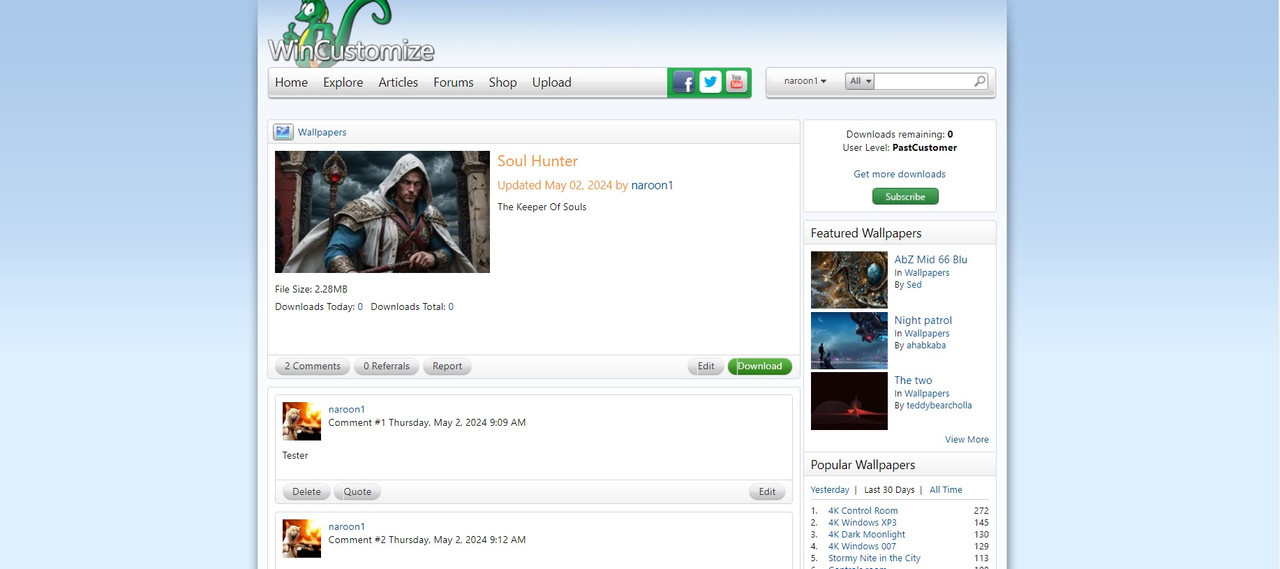Open the Articles menu

(x=398, y=82)
